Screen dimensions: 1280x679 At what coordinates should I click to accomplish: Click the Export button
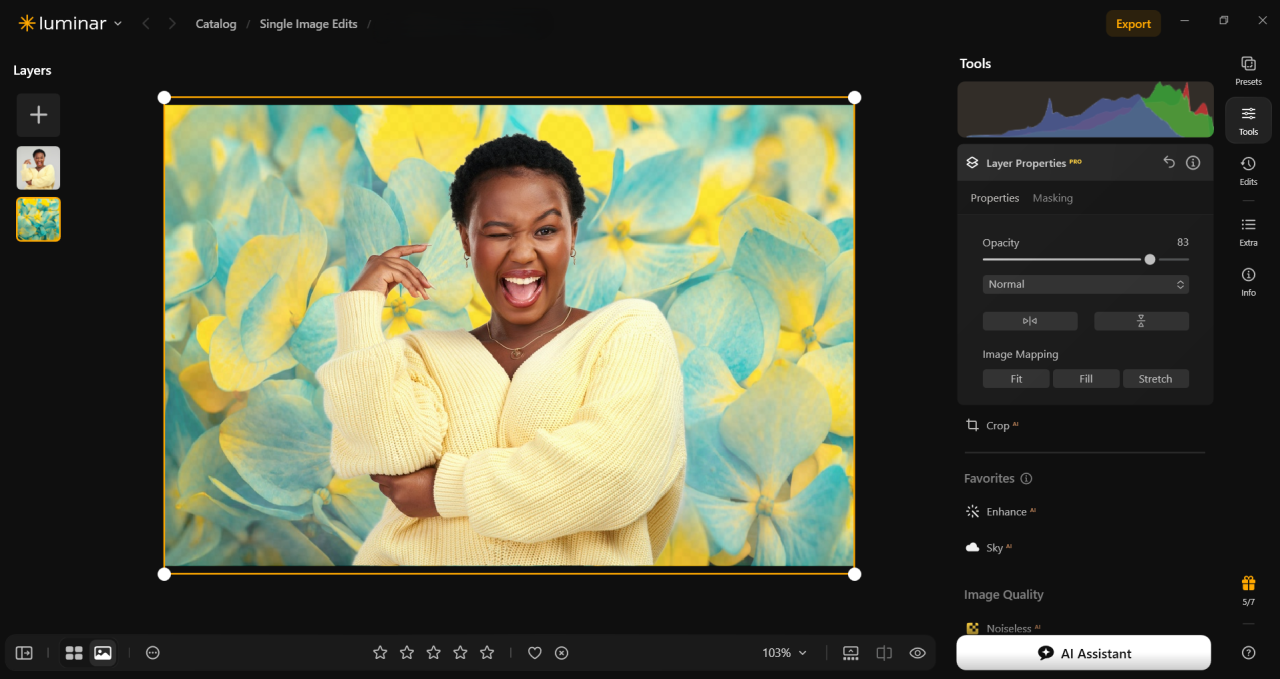1133,24
